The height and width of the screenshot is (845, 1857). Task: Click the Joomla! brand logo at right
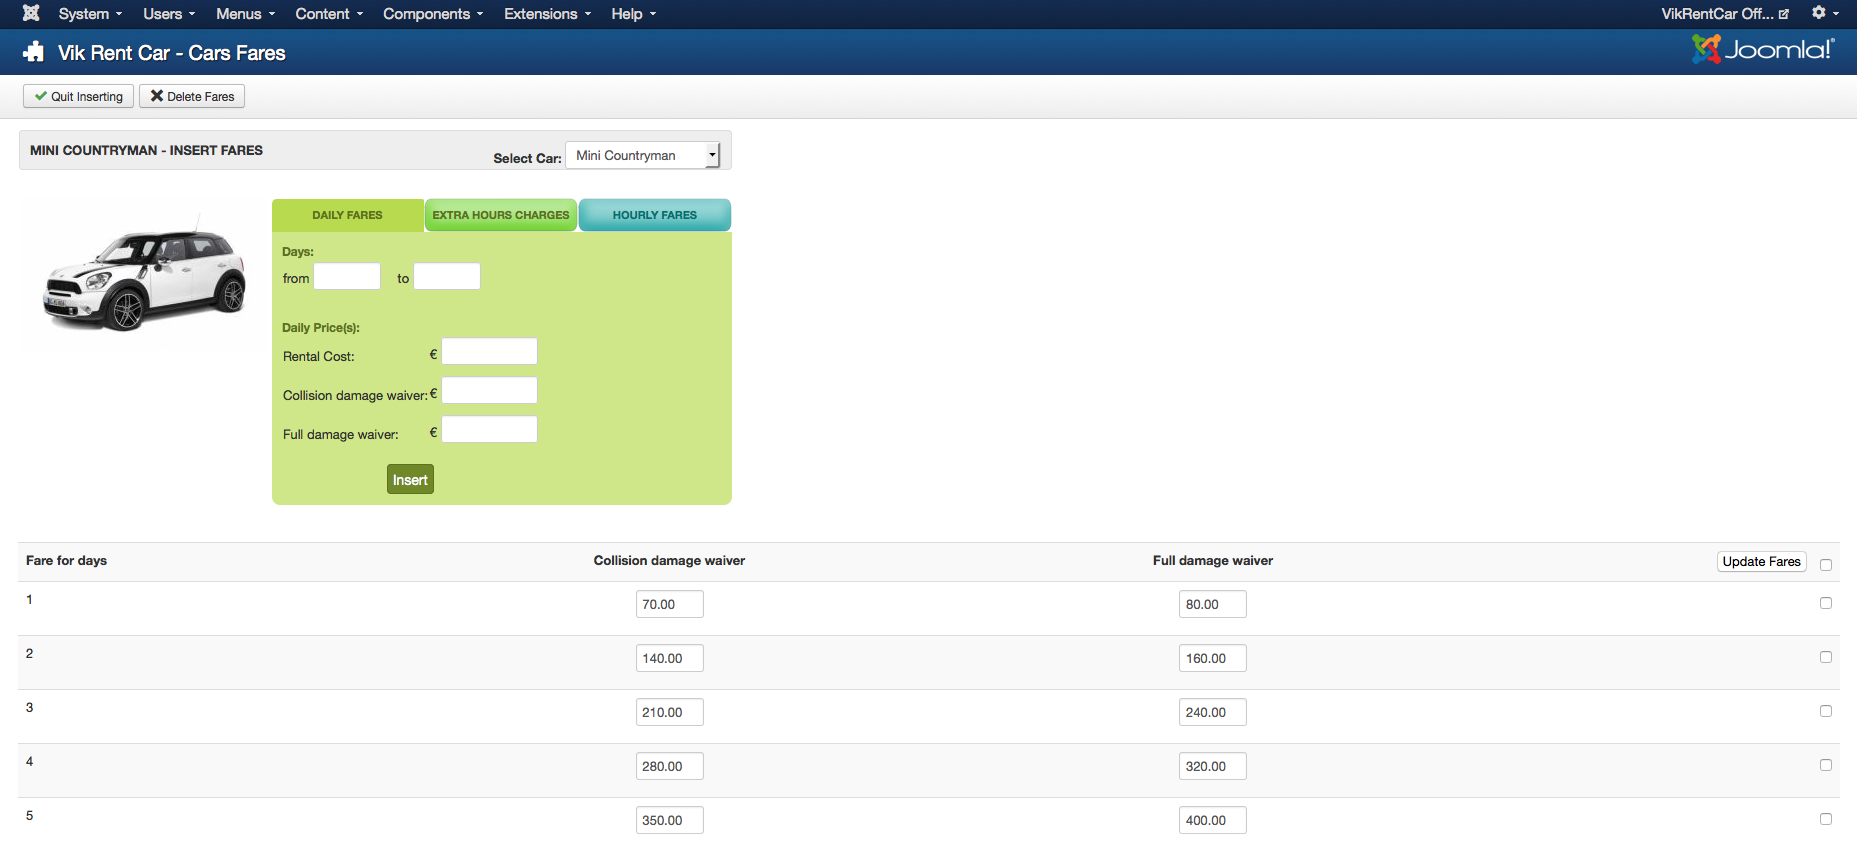[x=1763, y=49]
